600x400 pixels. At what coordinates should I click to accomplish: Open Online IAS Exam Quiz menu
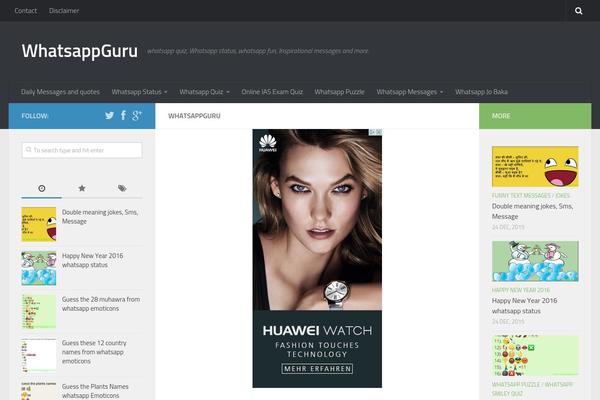[x=272, y=92]
